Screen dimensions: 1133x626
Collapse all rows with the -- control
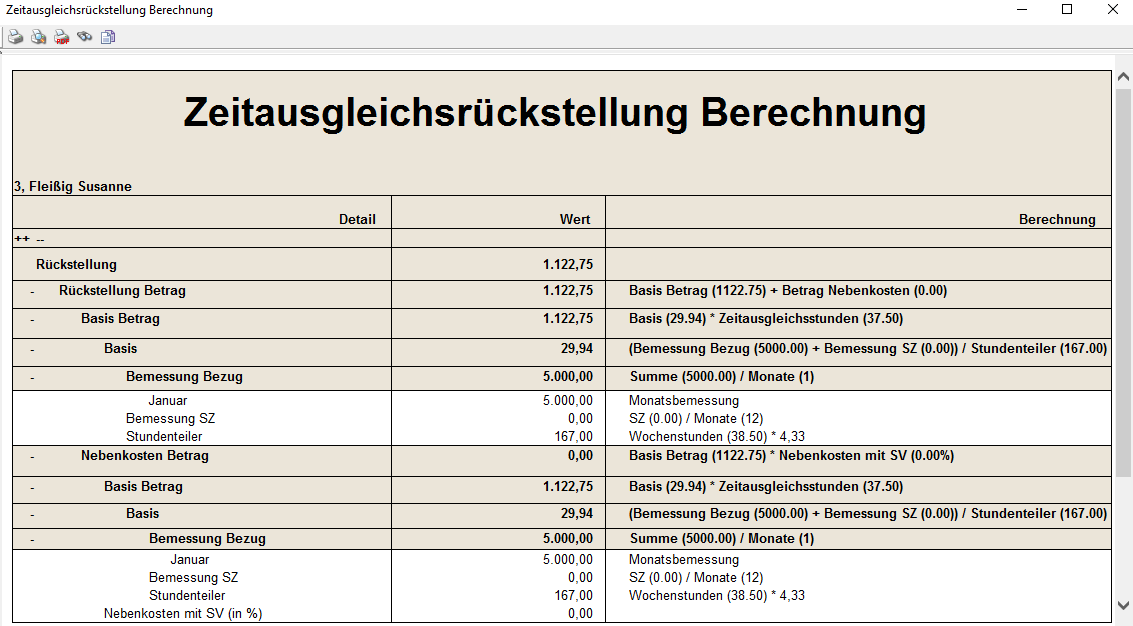click(x=40, y=239)
